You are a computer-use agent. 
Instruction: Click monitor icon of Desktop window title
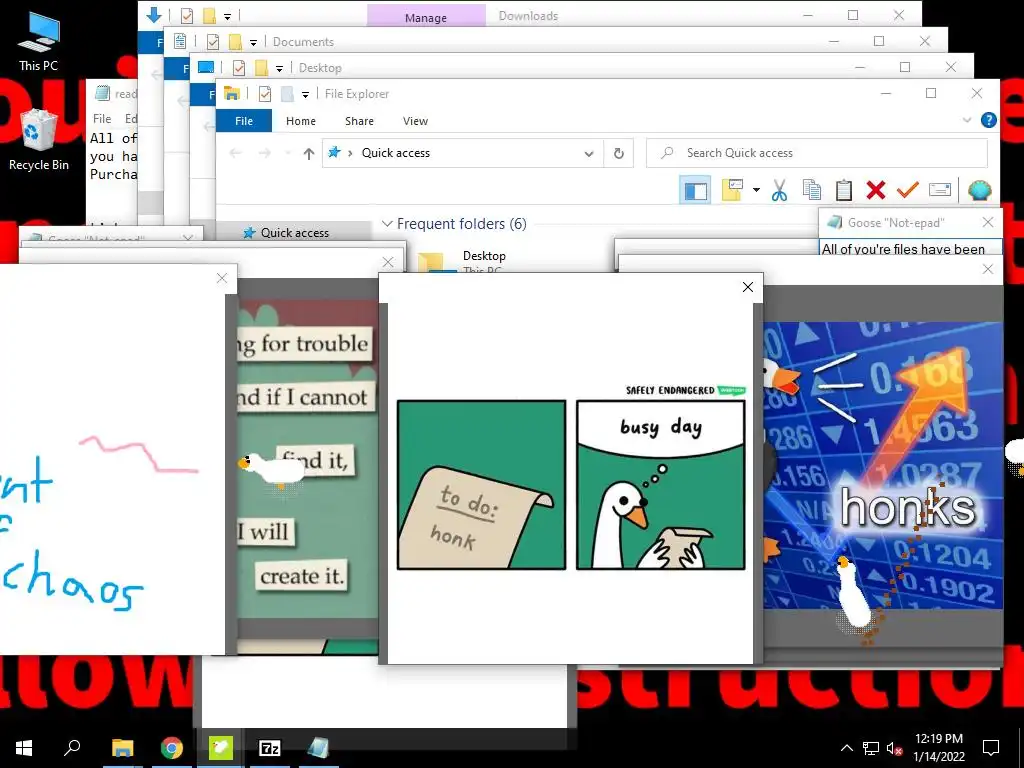[206, 67]
